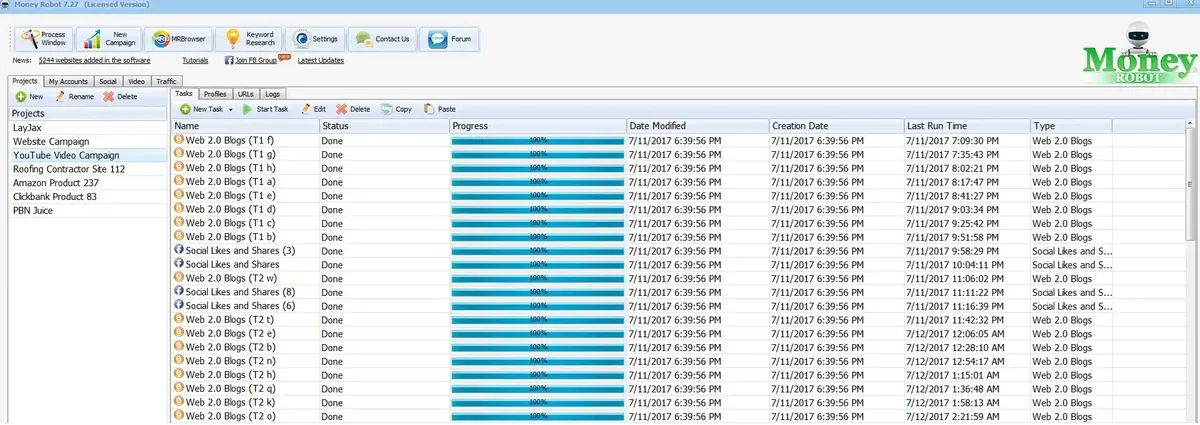Viewport: 1200px width, 425px height.
Task: Switch to the Projects tab
Action: (x=24, y=81)
